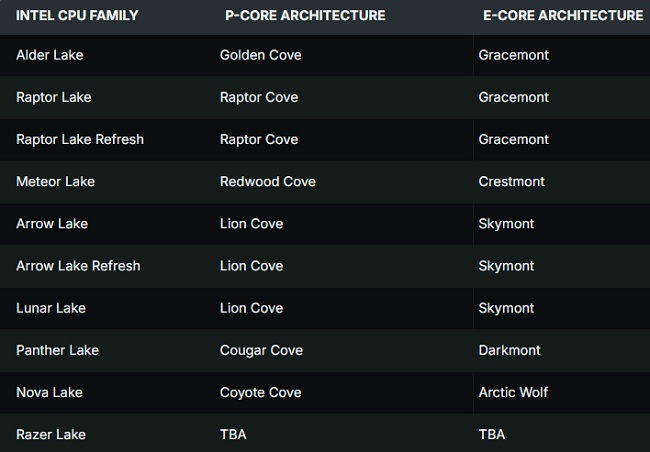Click the Coyote Cove cell

(x=260, y=392)
